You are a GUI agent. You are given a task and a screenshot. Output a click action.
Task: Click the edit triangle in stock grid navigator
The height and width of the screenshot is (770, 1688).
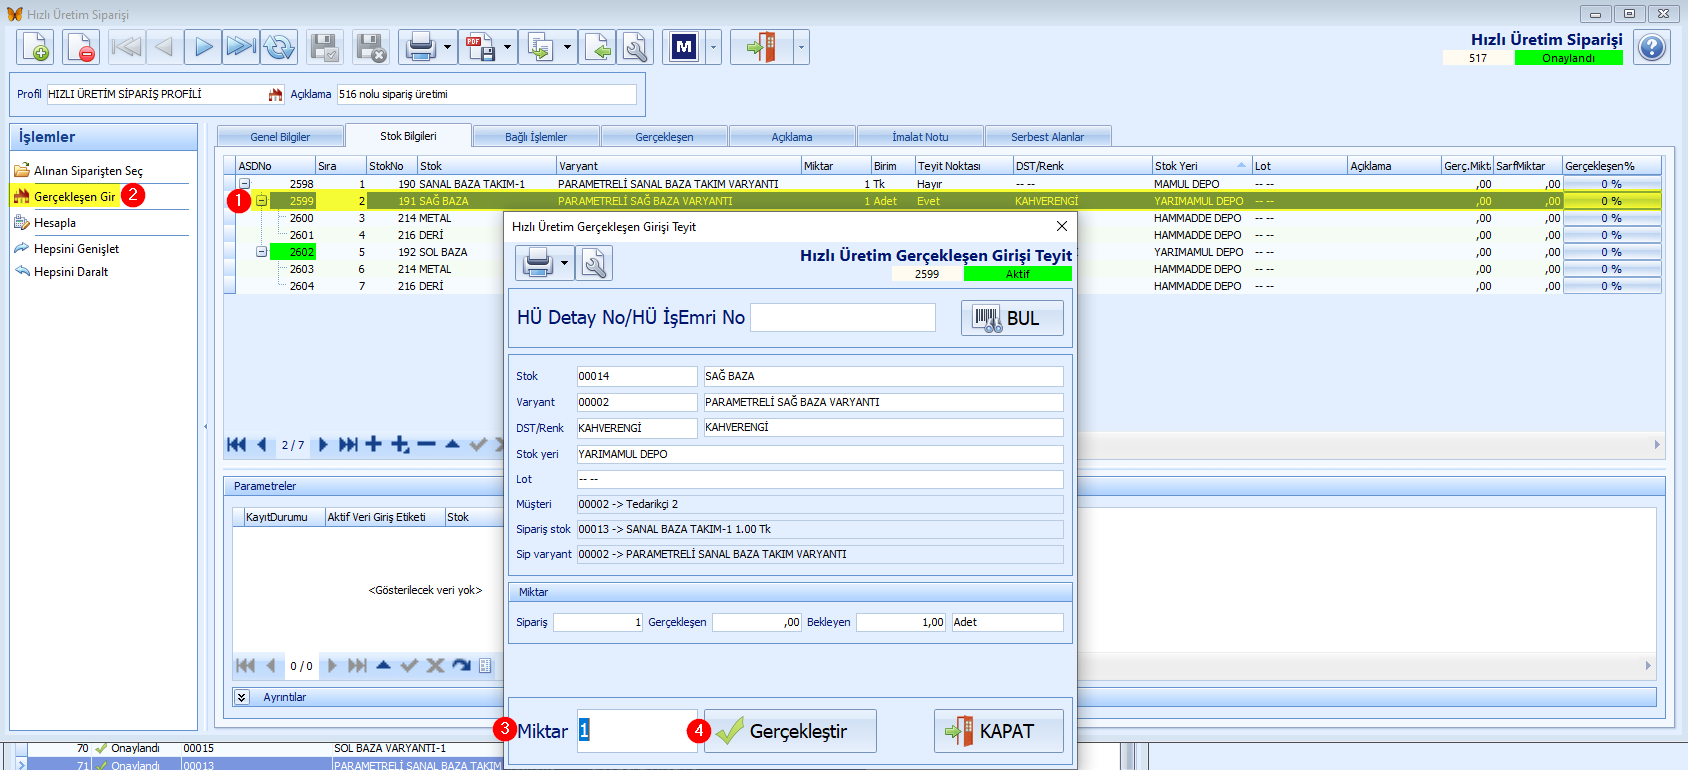point(452,445)
